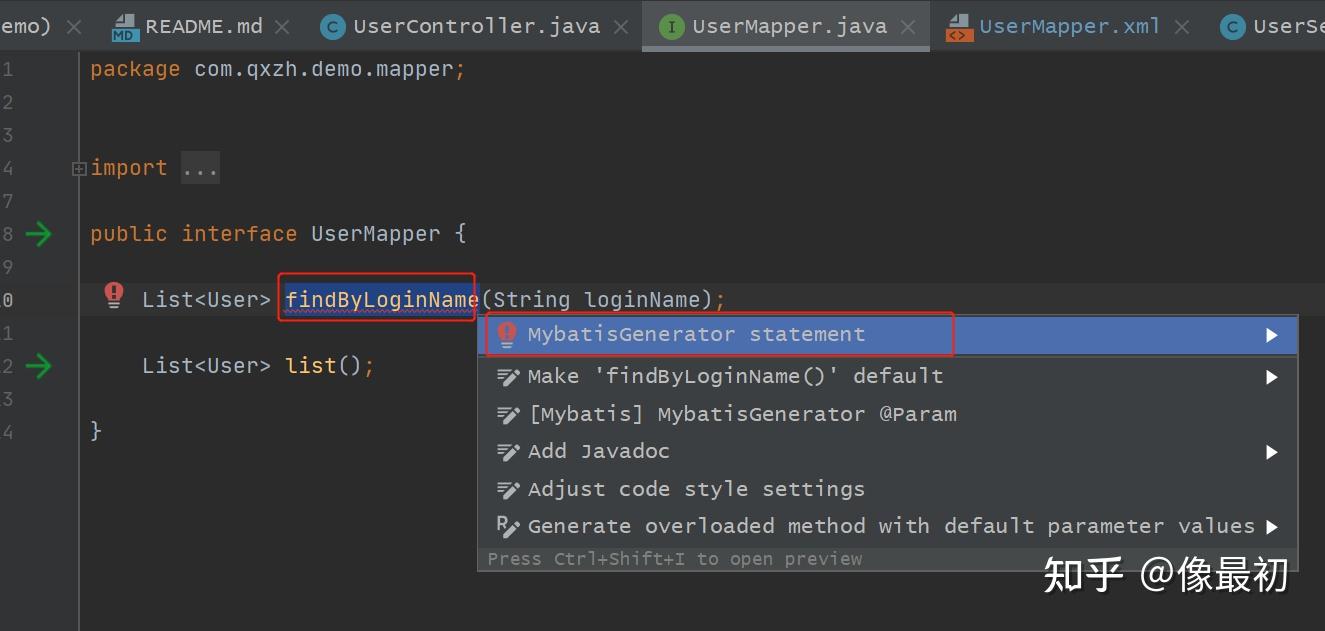Click the package com.qxzh.demo.mapper line
Image resolution: width=1325 pixels, height=631 pixels.
point(278,69)
